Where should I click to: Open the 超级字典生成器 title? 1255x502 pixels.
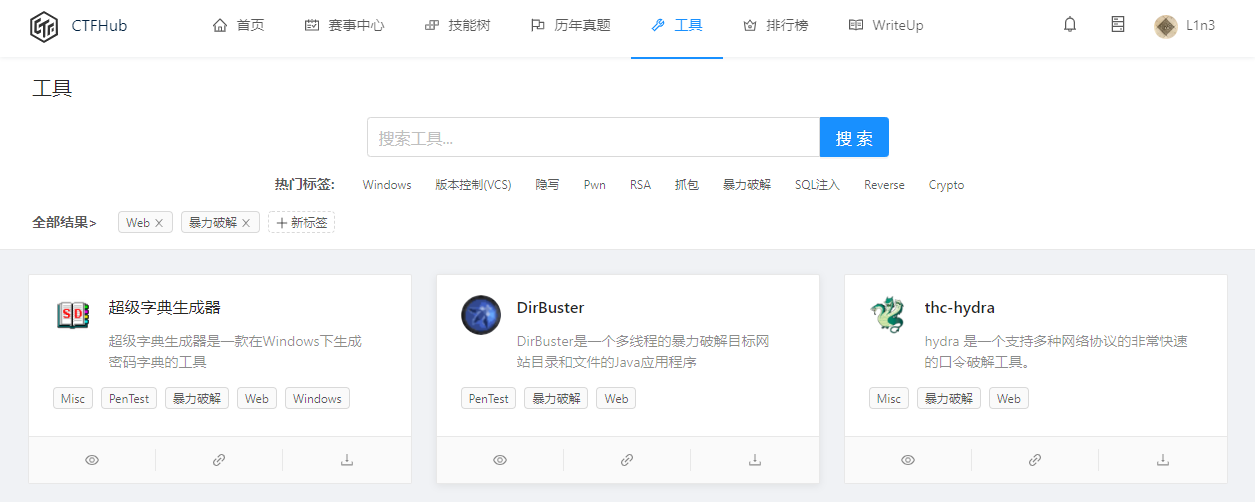164,307
